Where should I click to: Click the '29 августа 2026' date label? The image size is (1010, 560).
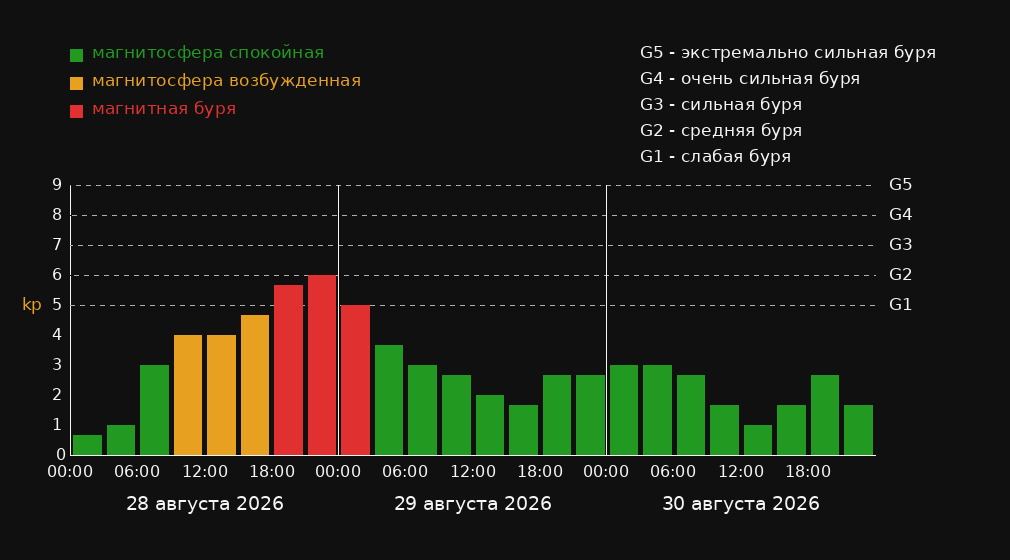coord(473,504)
